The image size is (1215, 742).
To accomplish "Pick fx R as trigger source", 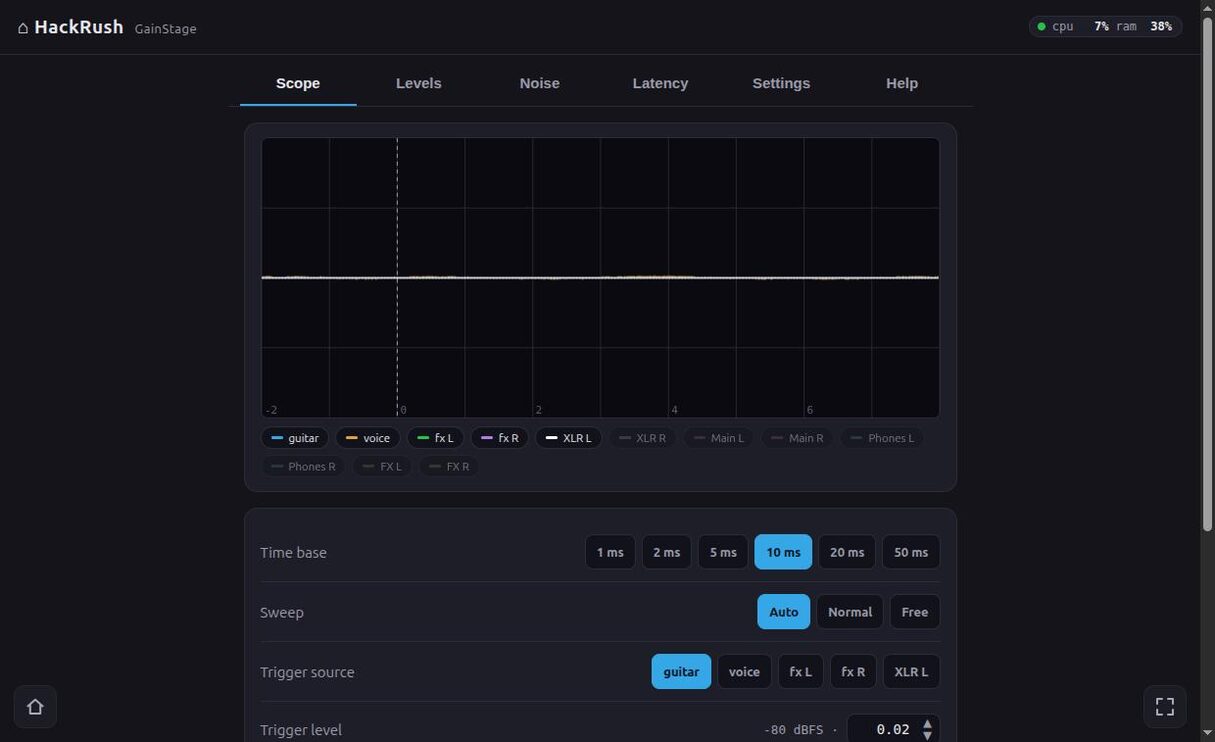I will pyautogui.click(x=853, y=672).
